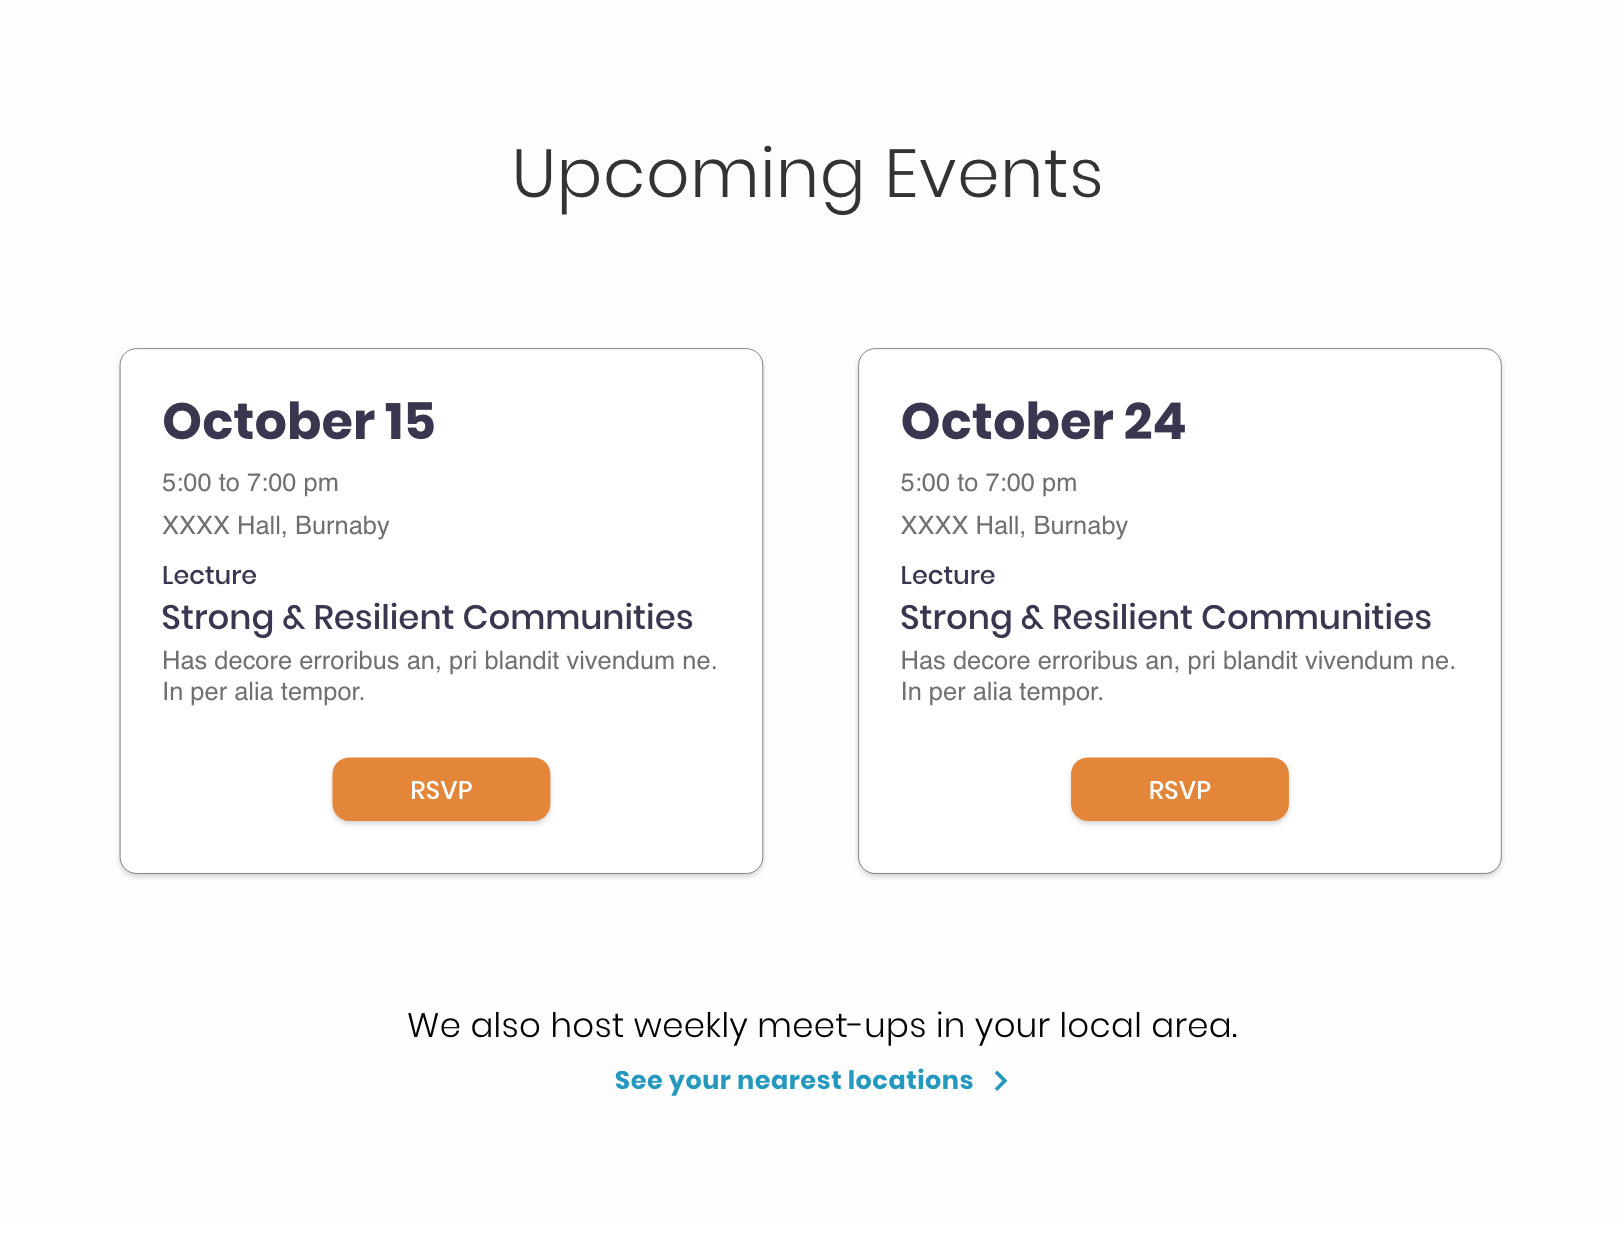Click the chevron arrow next to nearest locations
The width and height of the screenshot is (1624, 1238).
[1000, 1080]
